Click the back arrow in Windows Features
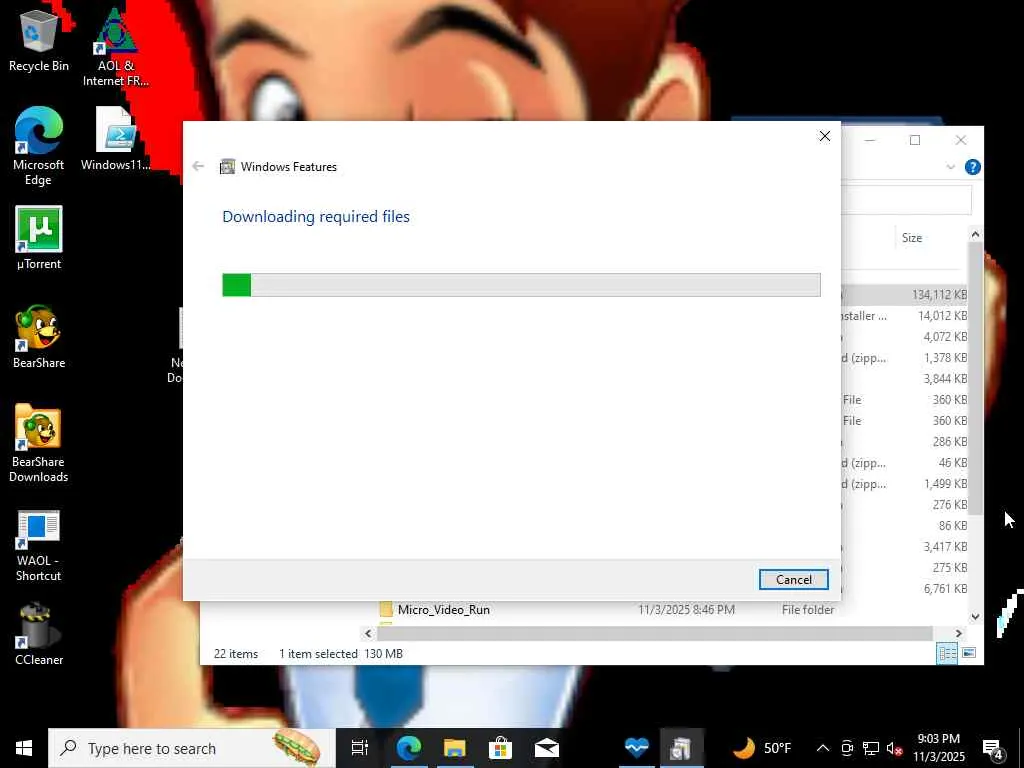 point(199,167)
